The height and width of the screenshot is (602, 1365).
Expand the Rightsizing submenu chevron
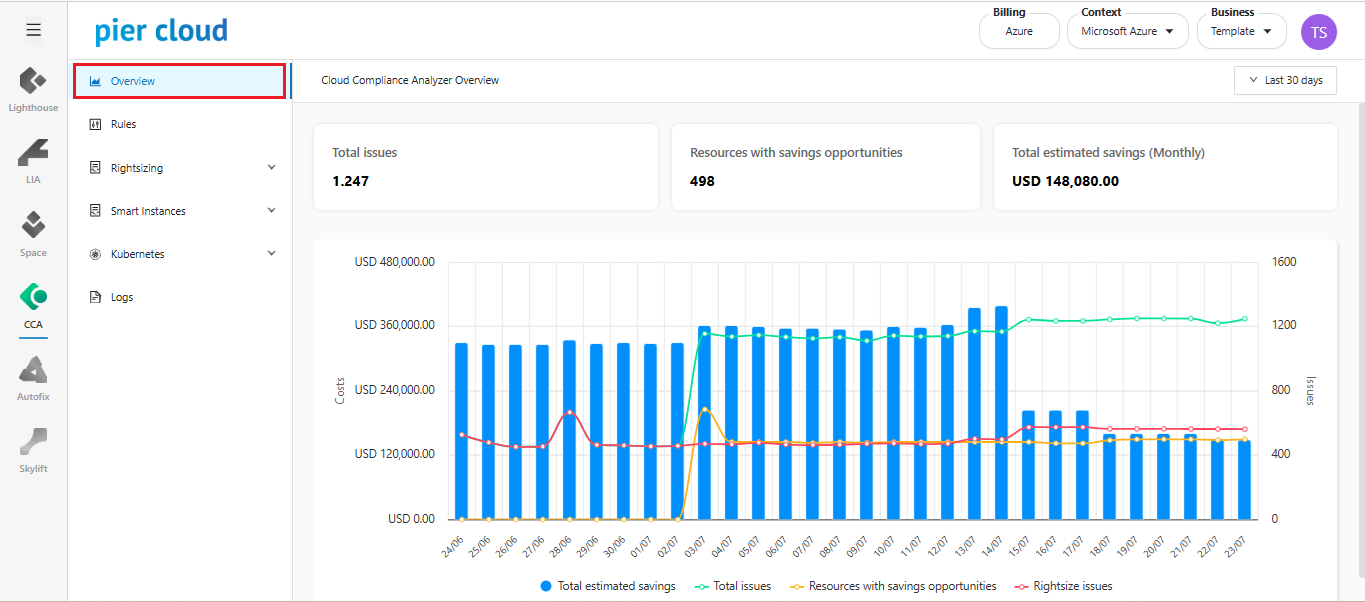click(x=271, y=168)
